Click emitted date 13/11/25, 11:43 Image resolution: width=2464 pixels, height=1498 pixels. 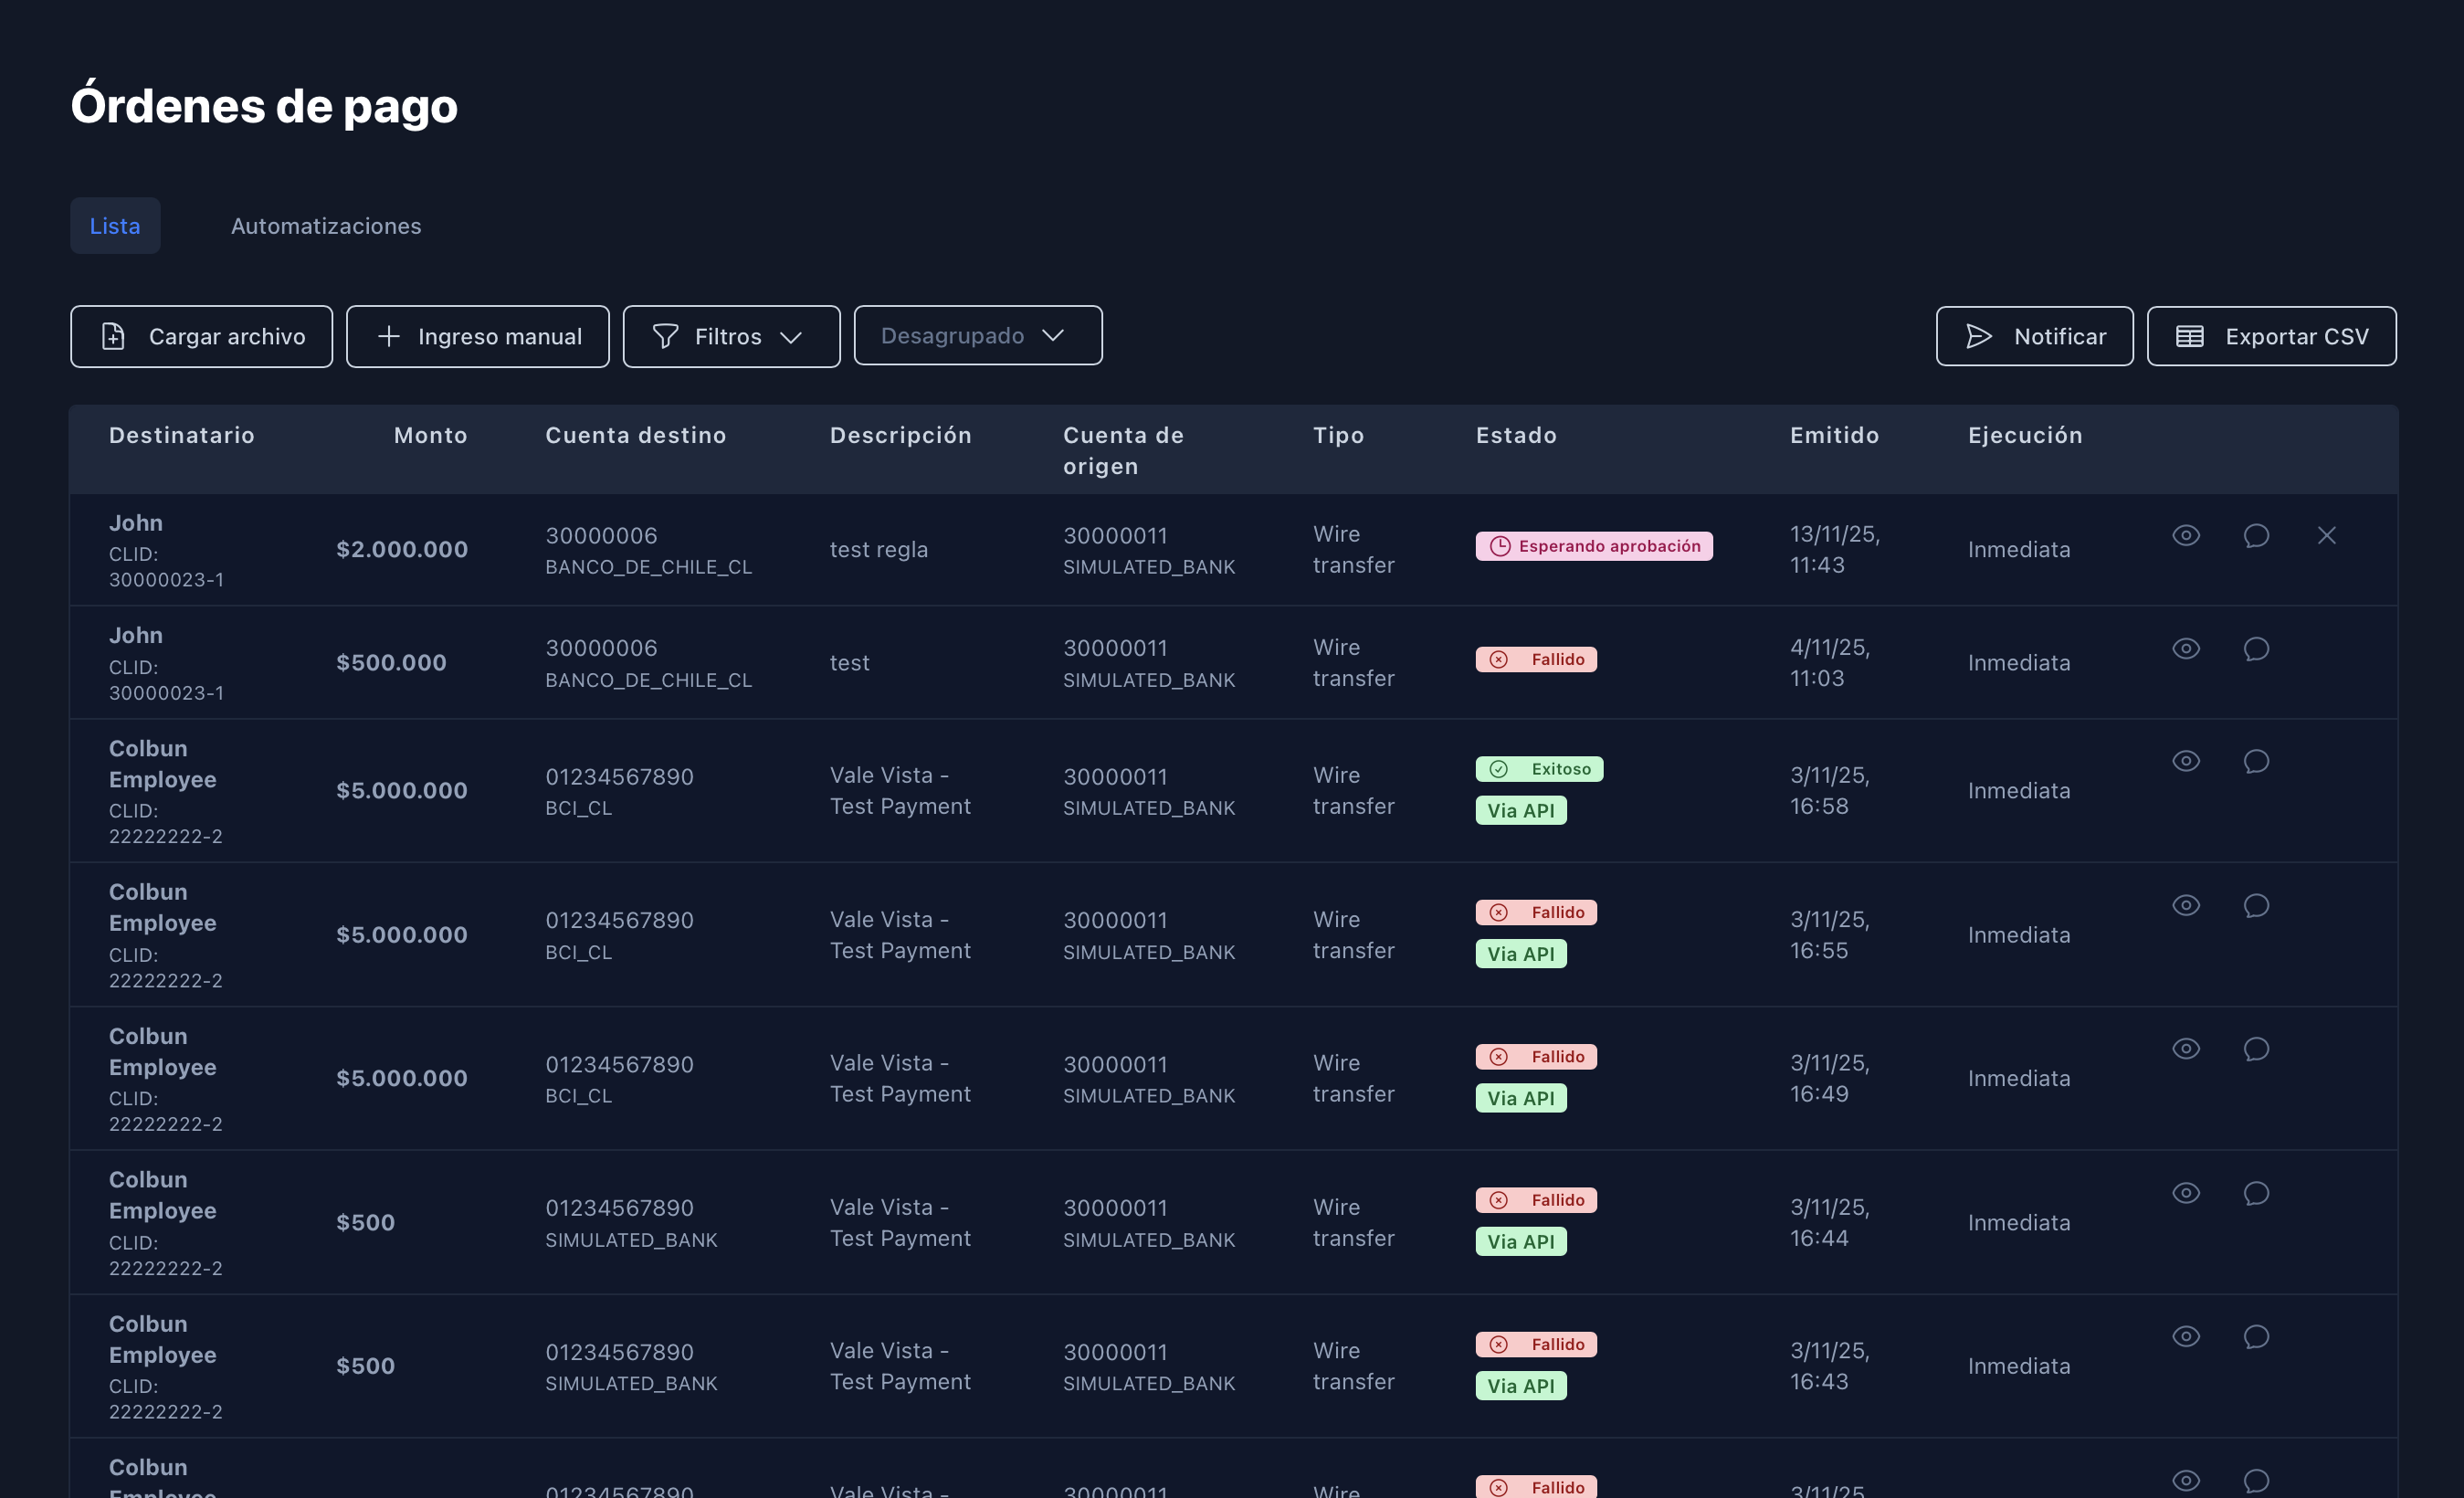(x=1835, y=549)
